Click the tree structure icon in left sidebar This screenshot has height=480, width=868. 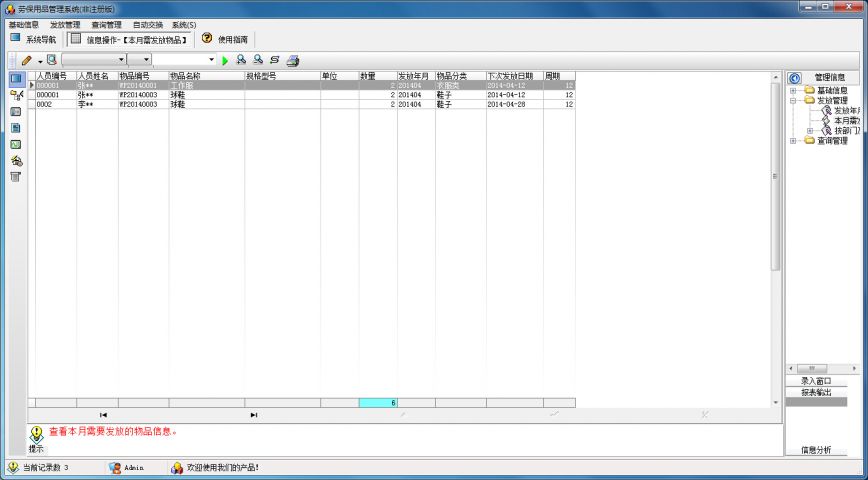pos(16,94)
